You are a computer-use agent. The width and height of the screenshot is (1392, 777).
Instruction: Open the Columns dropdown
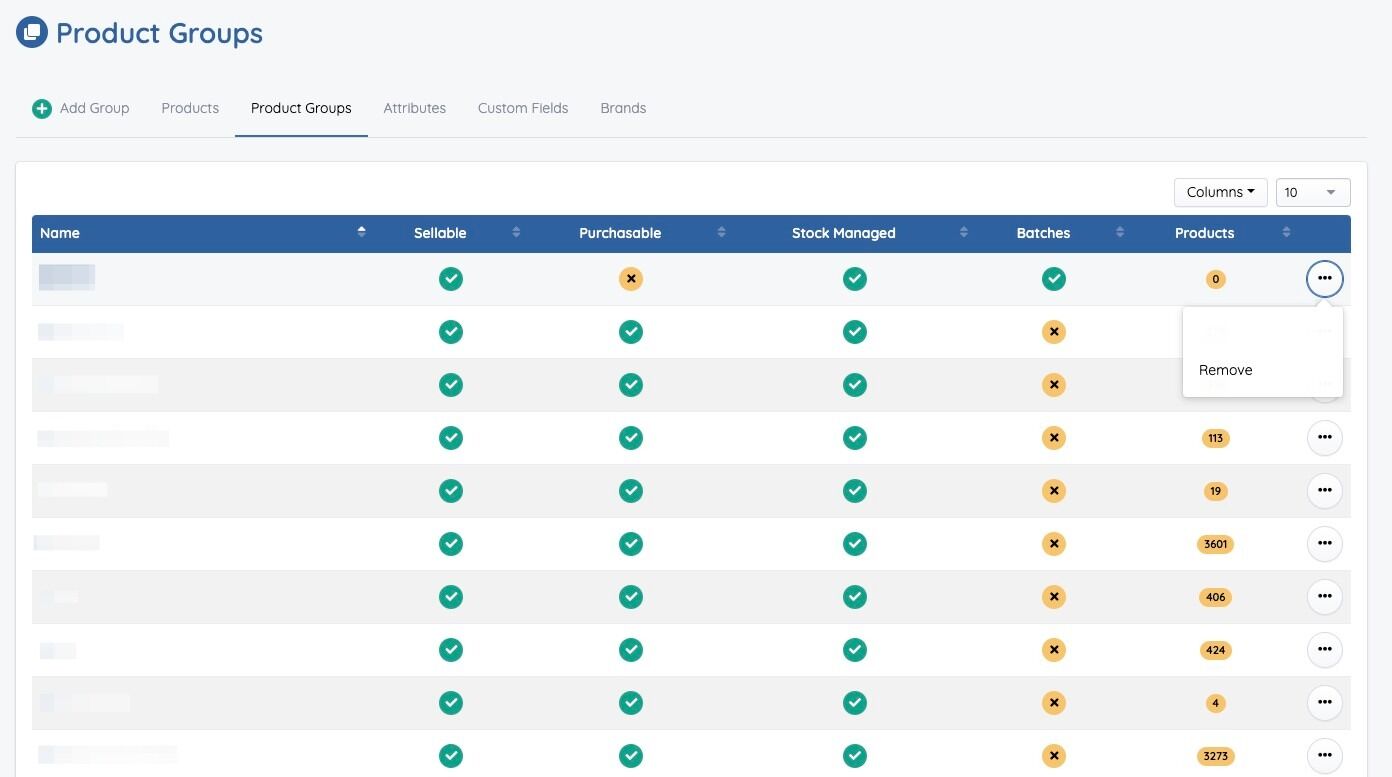pos(1220,192)
